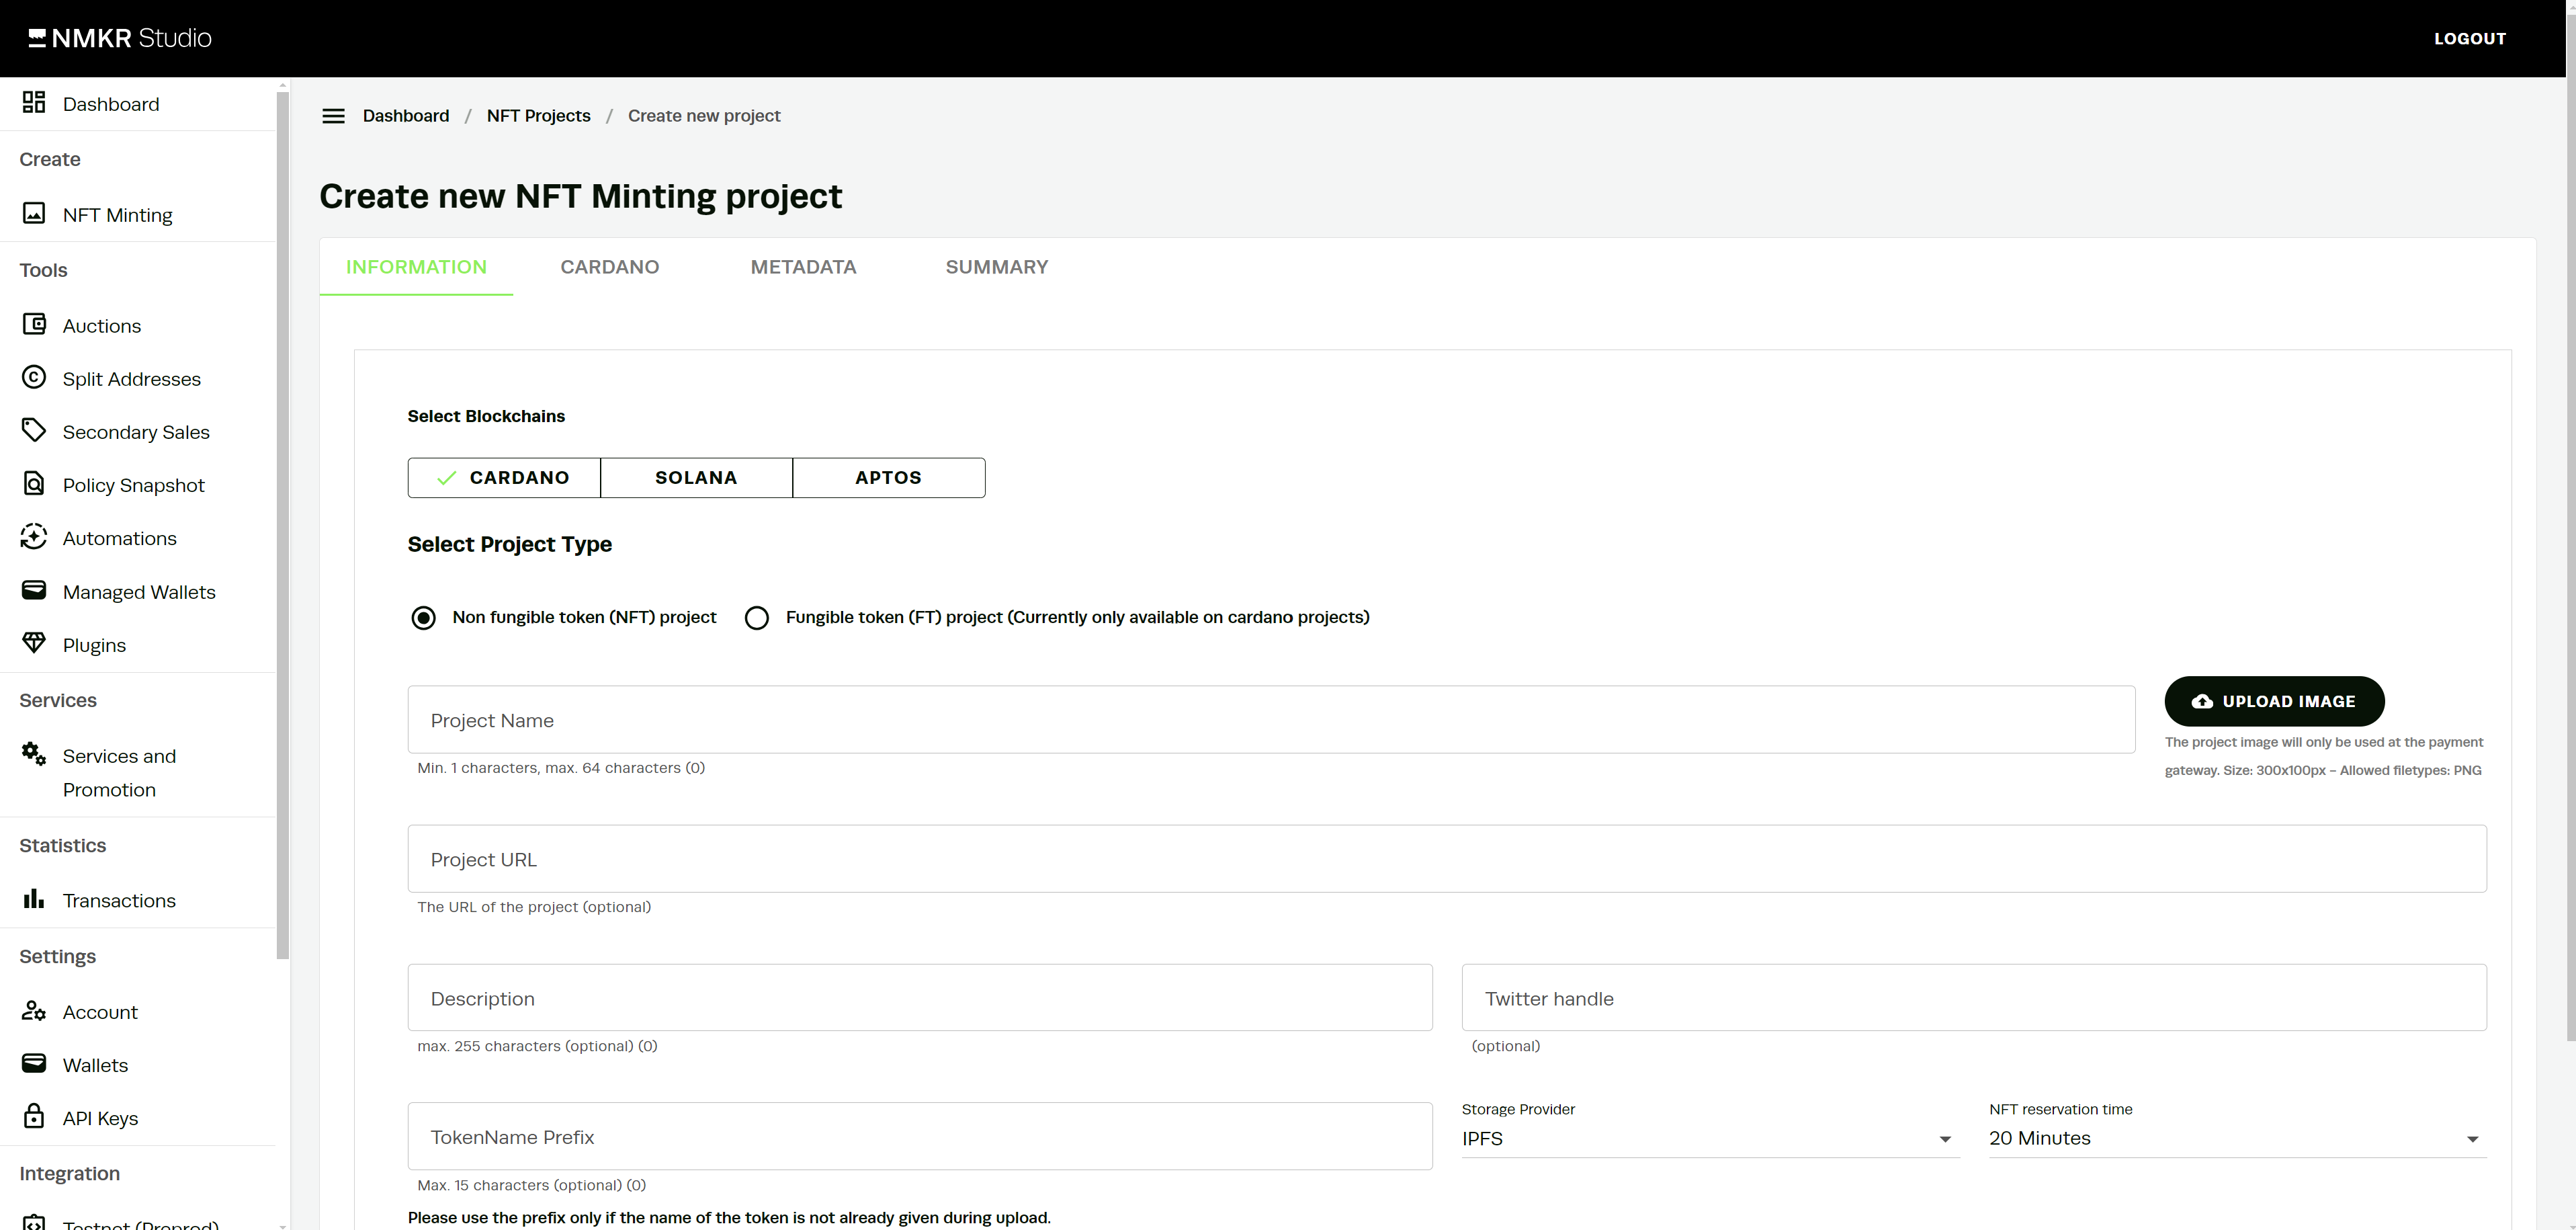Click the Plugins diamond icon
The width and height of the screenshot is (2576, 1230).
[34, 643]
